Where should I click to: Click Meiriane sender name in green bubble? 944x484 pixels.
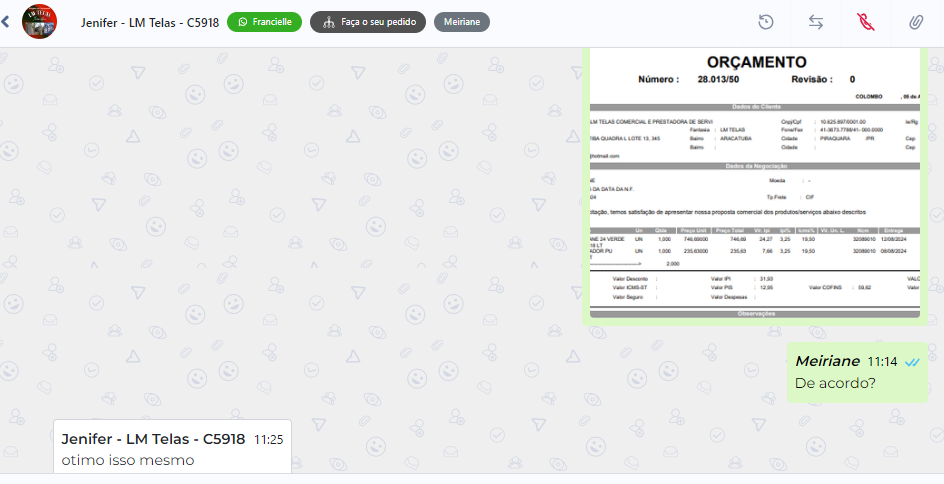coord(827,361)
